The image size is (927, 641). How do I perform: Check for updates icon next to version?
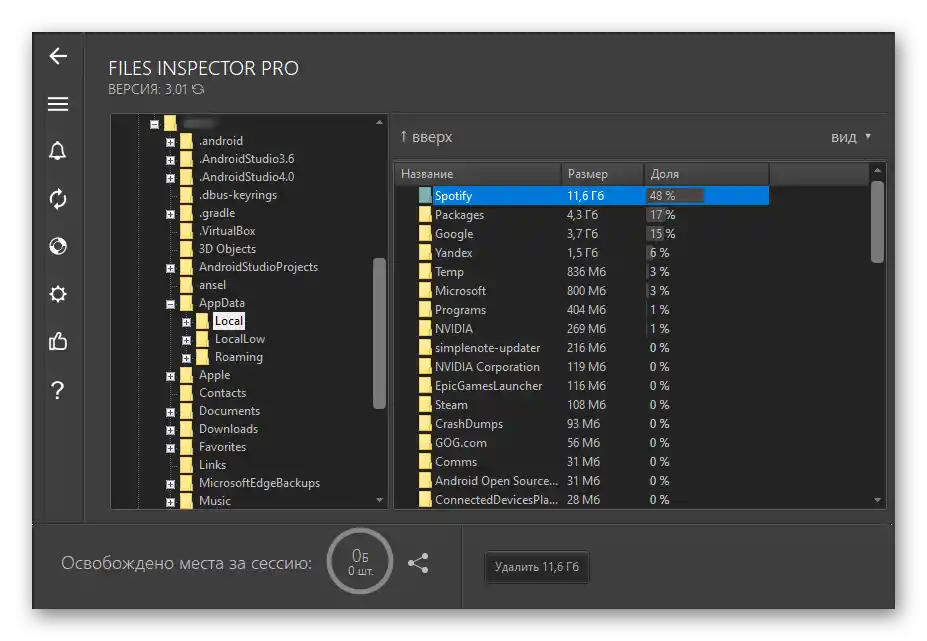pyautogui.click(x=198, y=89)
